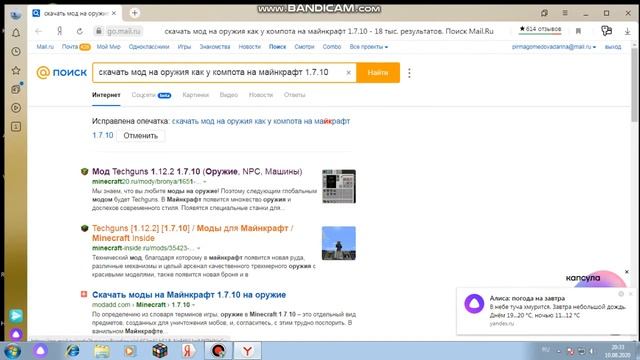
Task: Expand the minecraft20.ru result URL arrow
Action: [204, 182]
